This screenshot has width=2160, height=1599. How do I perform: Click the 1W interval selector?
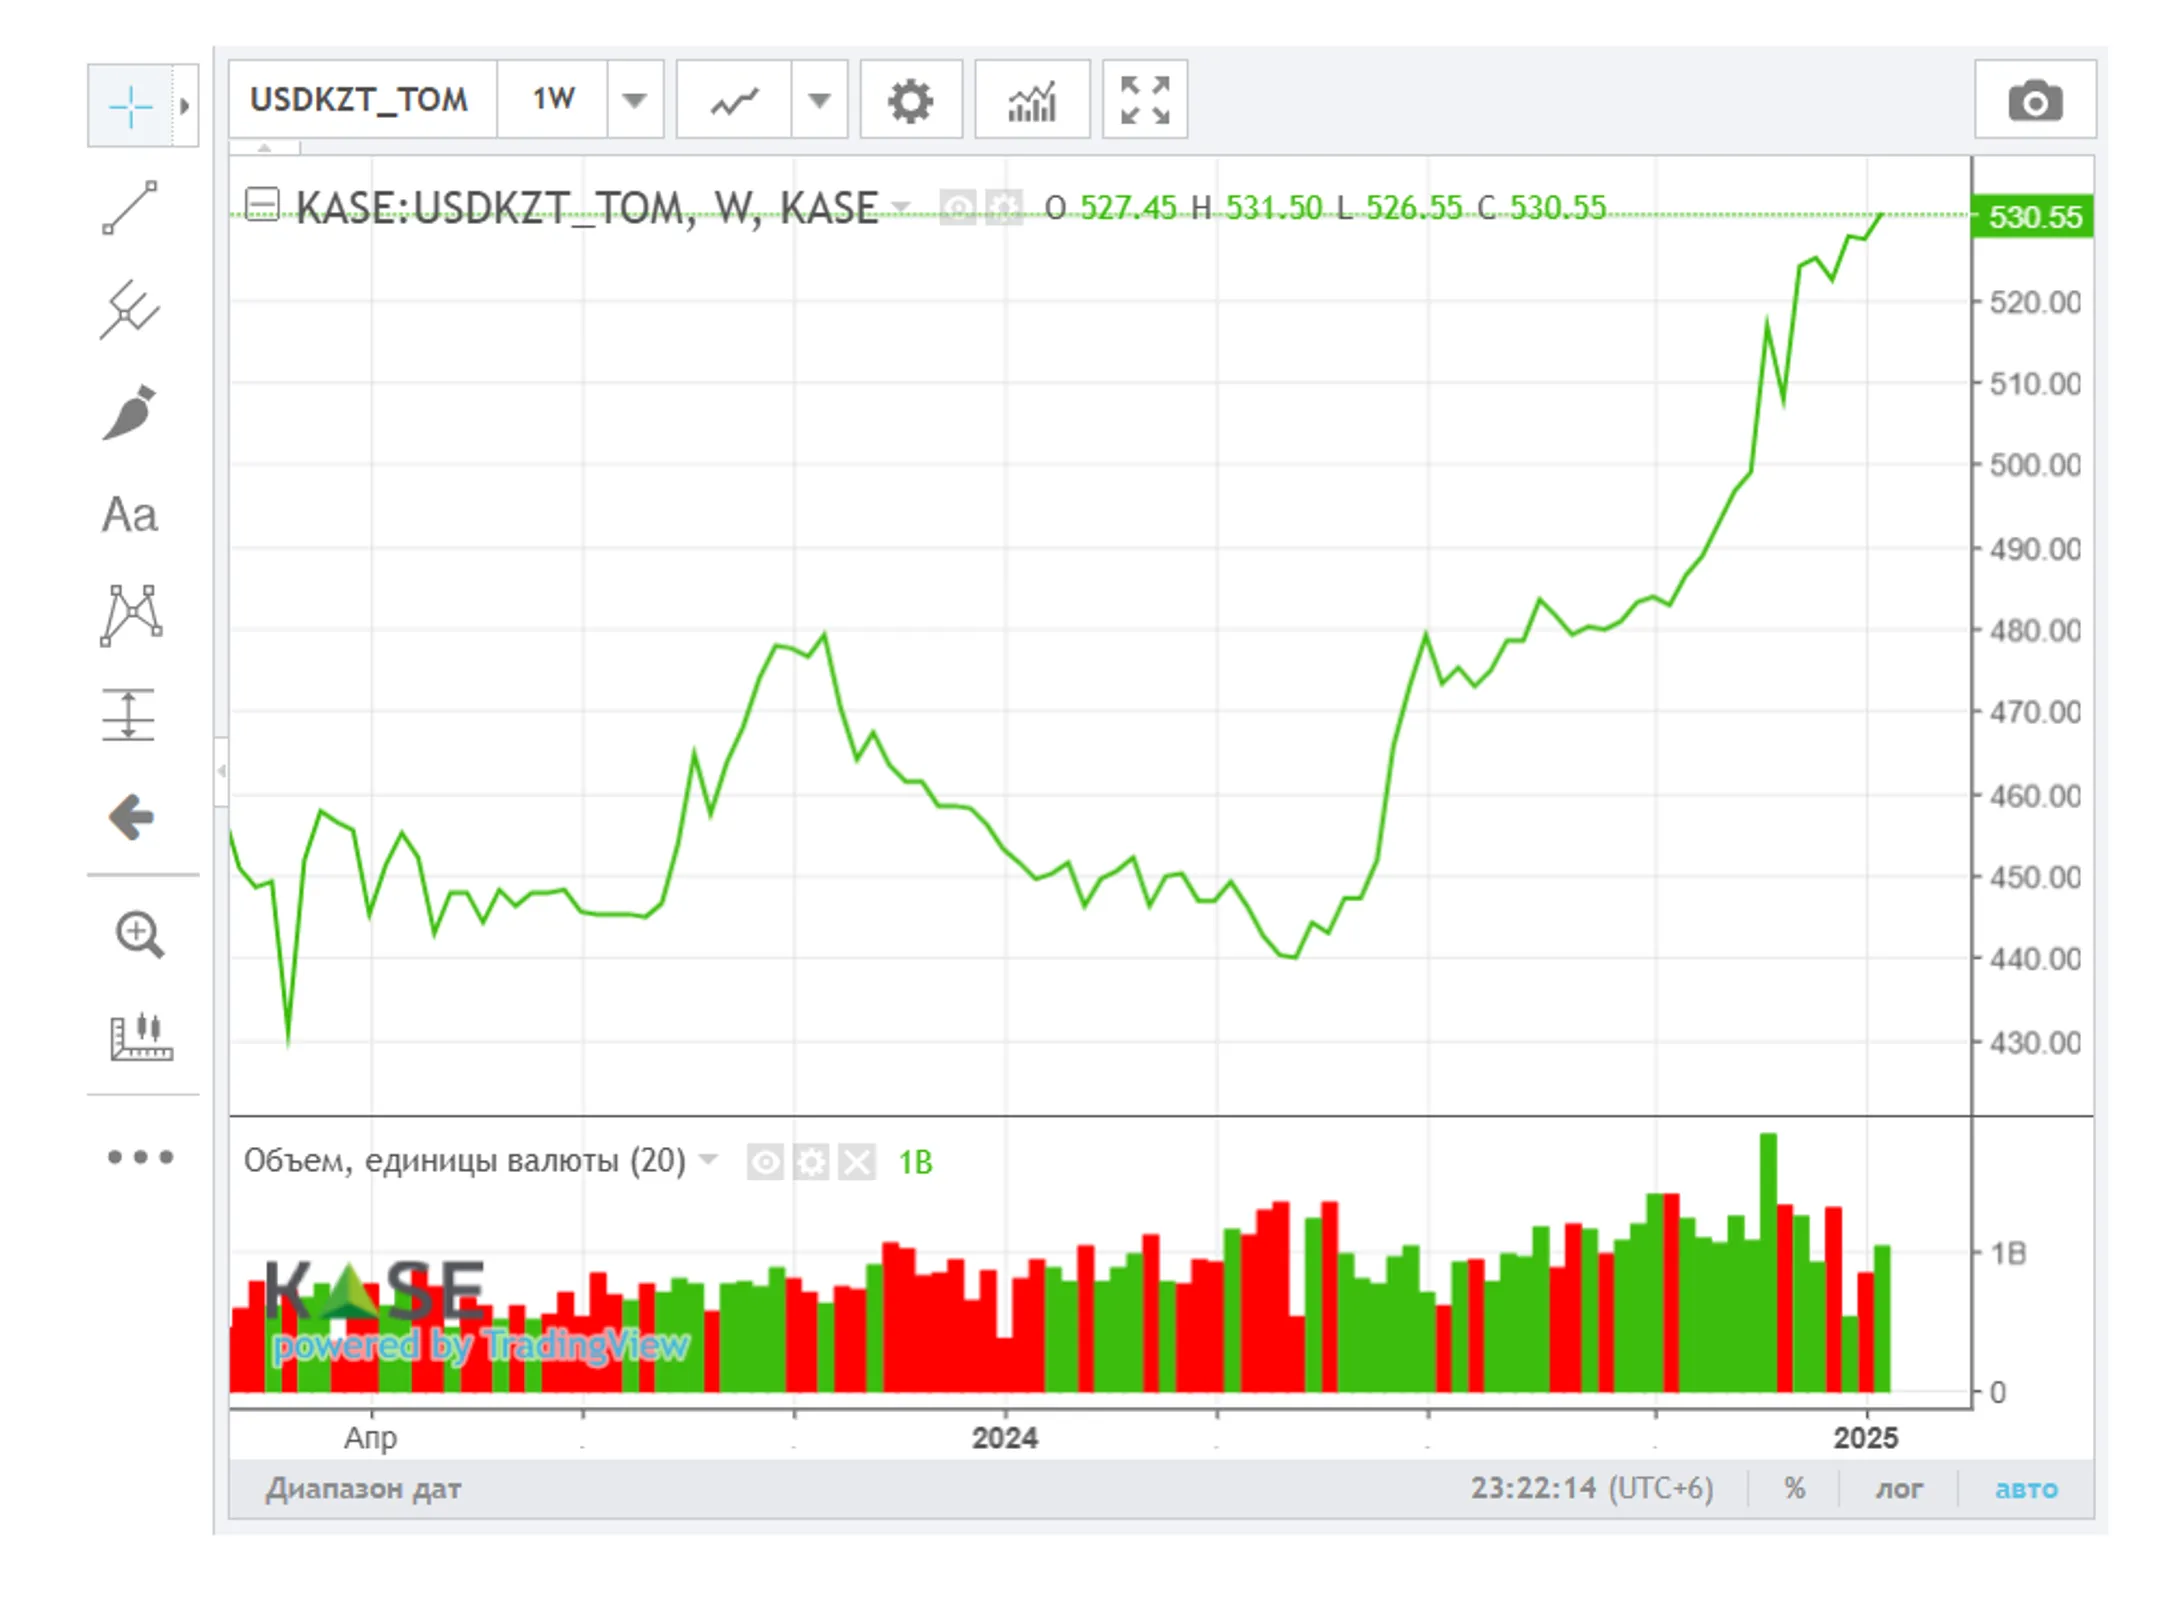tap(553, 100)
